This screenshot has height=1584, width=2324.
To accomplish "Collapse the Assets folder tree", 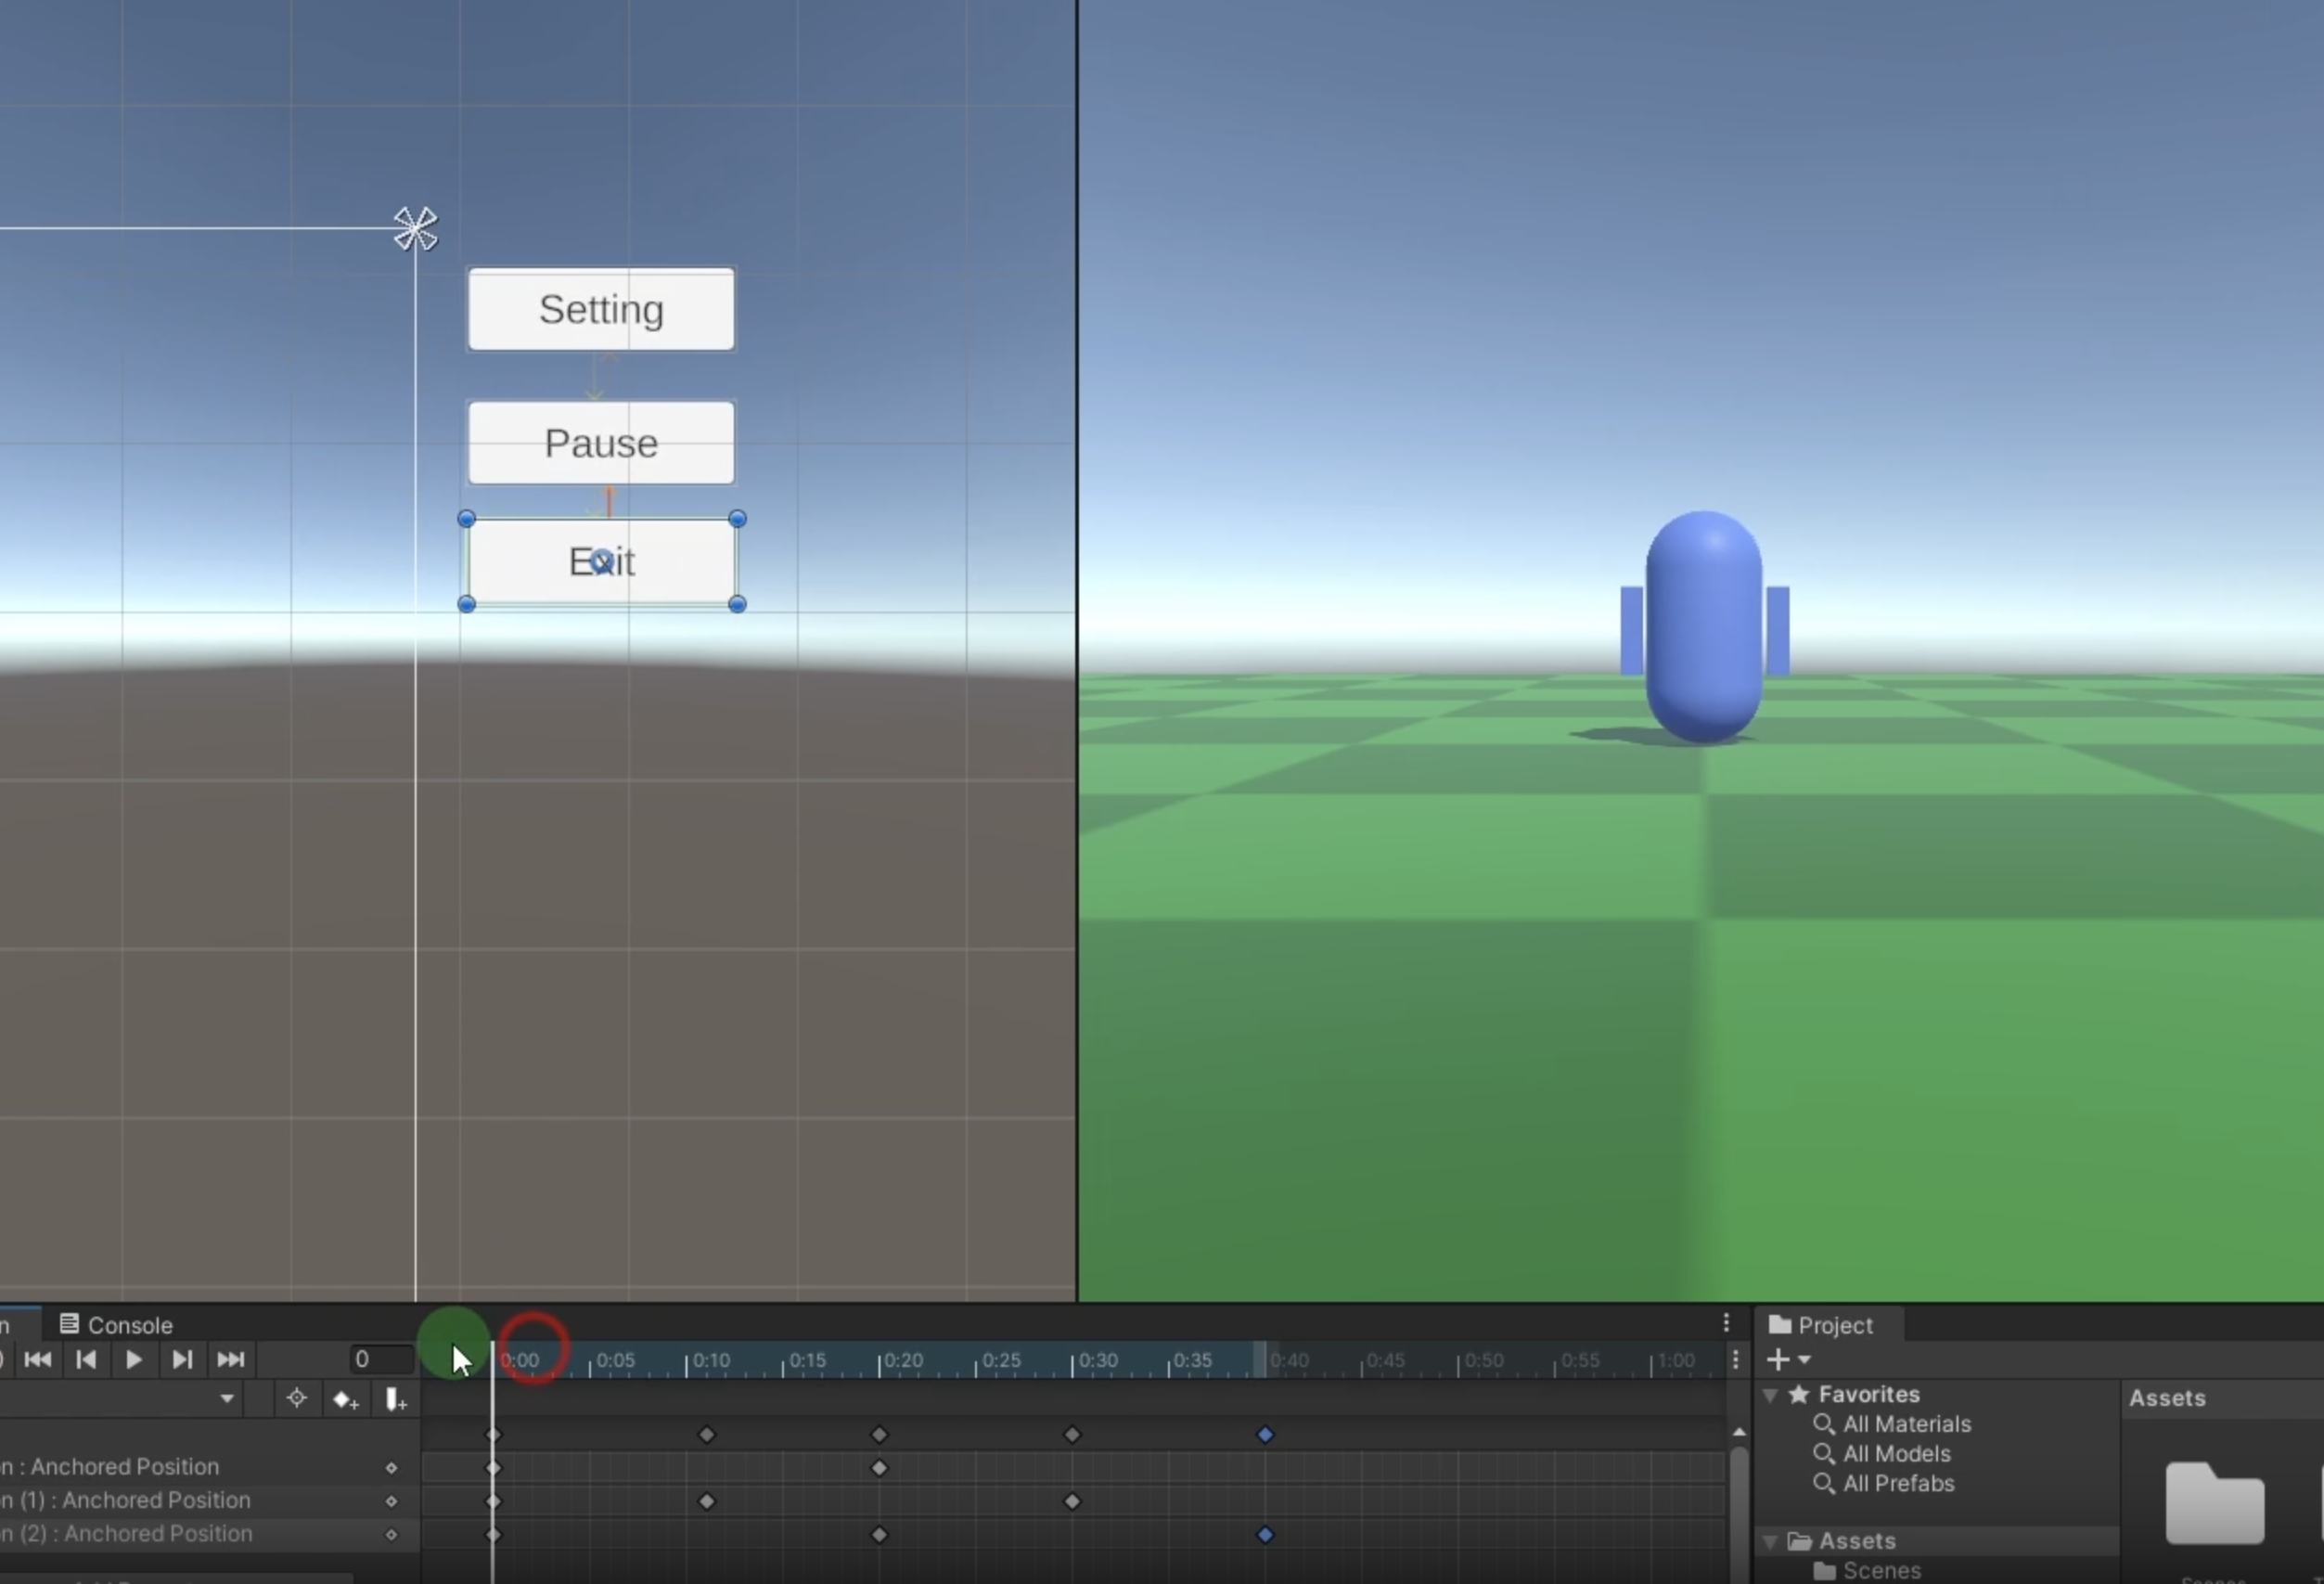I will pyautogui.click(x=1770, y=1541).
